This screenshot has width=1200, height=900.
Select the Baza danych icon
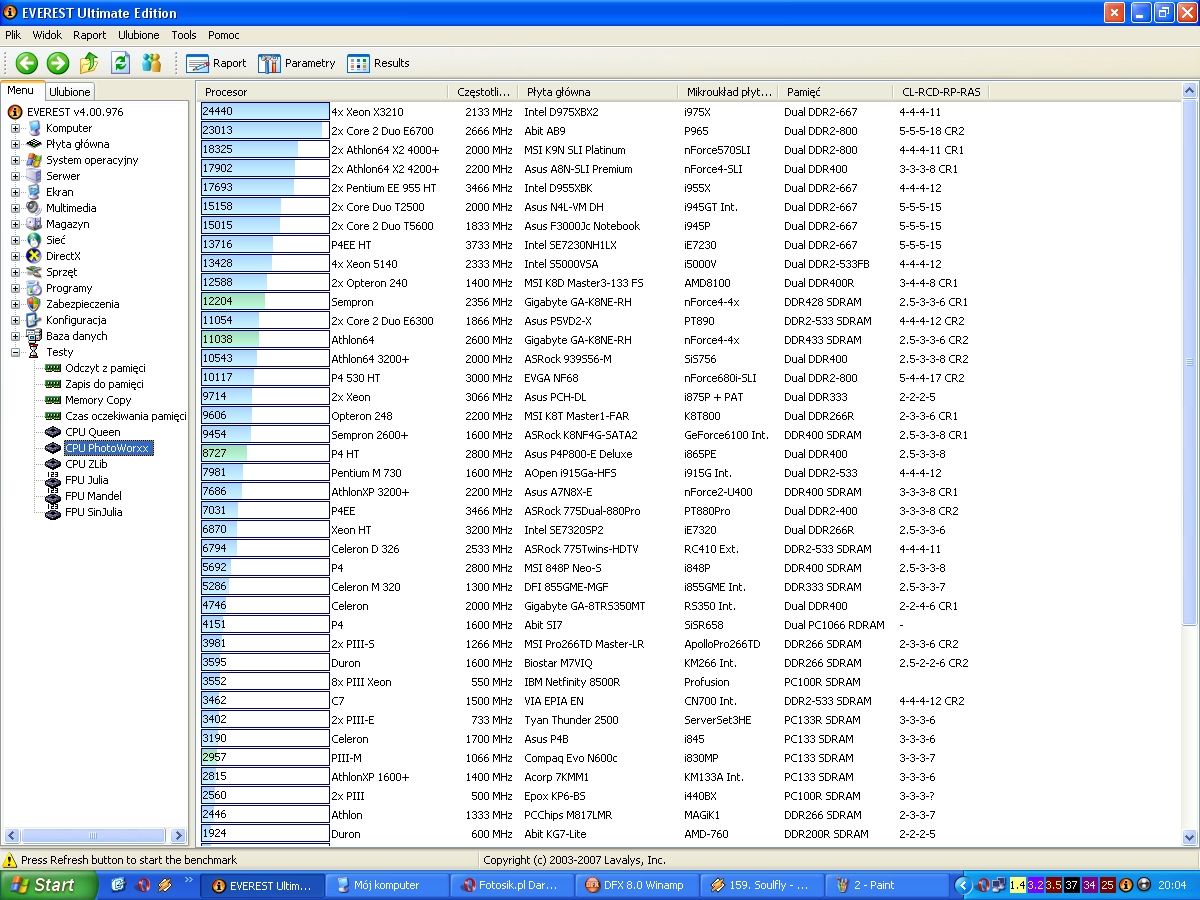tap(35, 336)
